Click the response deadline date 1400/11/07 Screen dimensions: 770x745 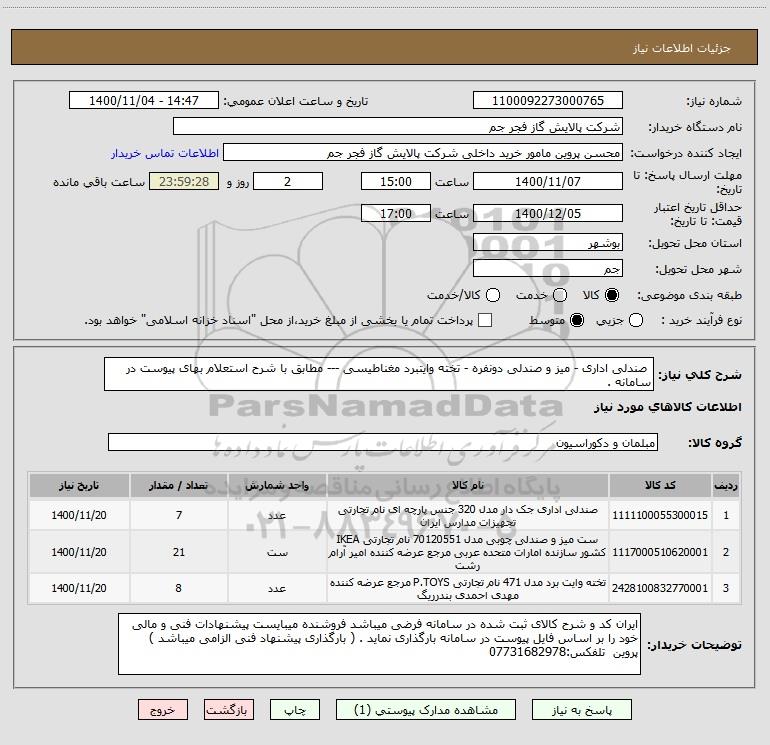pos(548,181)
